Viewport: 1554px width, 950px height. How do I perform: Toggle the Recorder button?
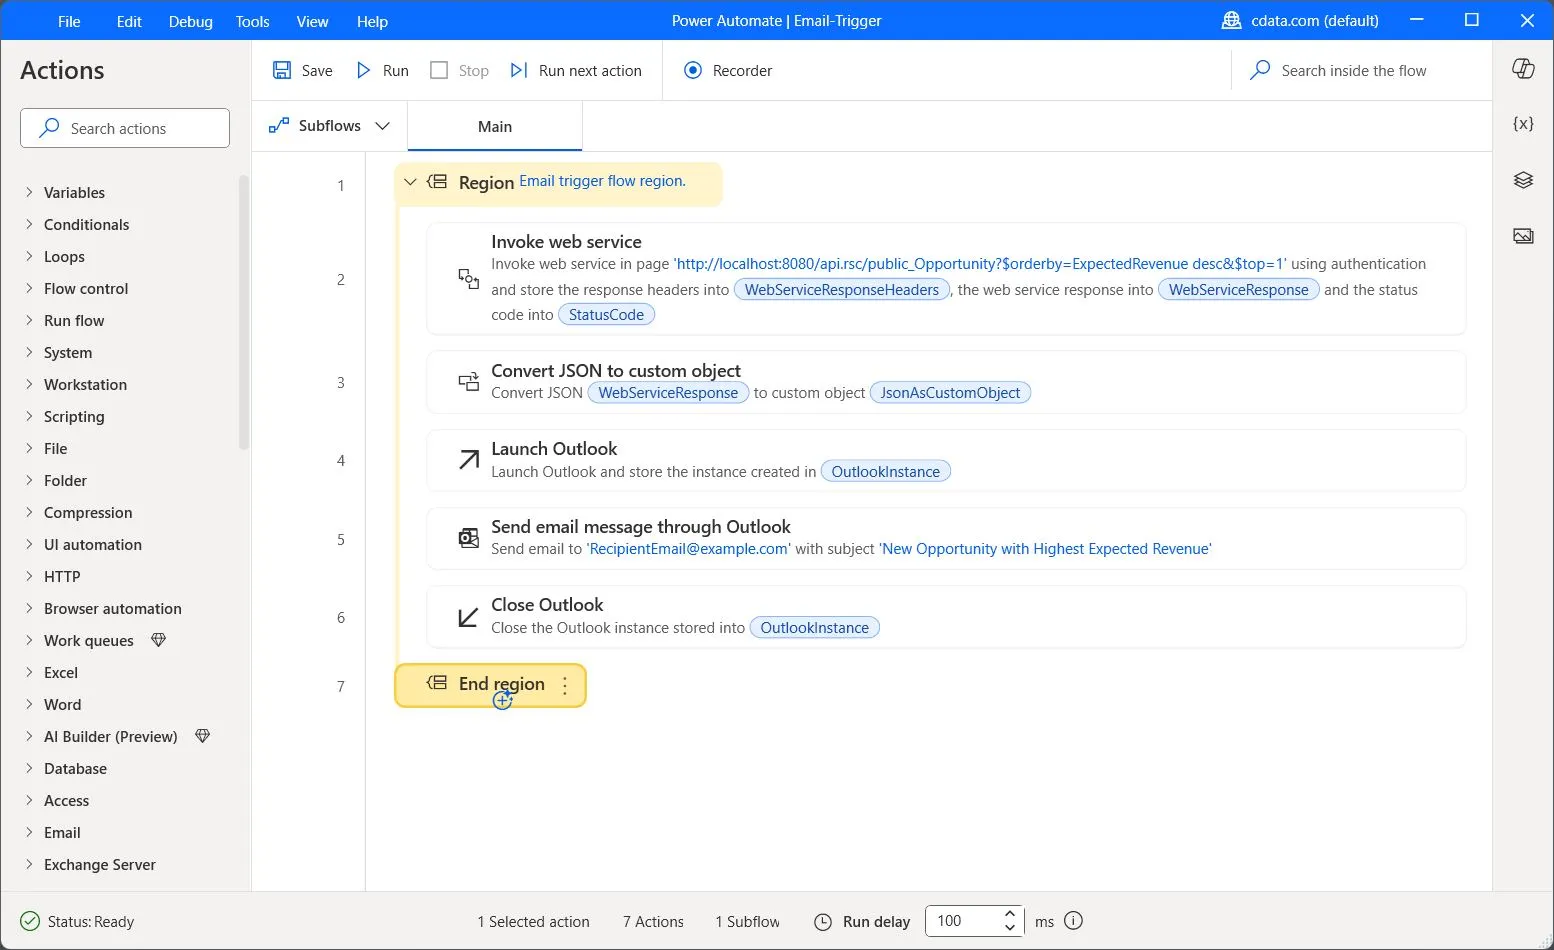click(727, 70)
